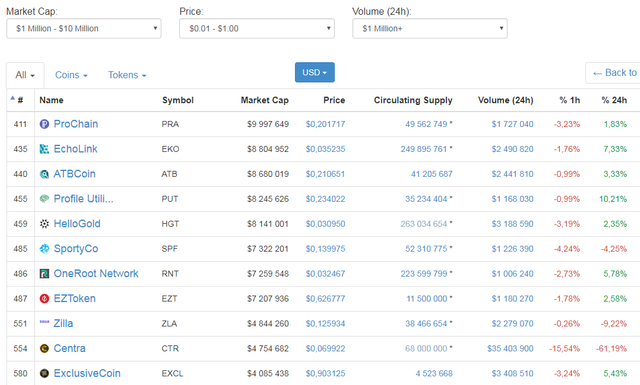This screenshot has height=385, width=640.
Task: Sort table by Price column header
Action: click(334, 100)
